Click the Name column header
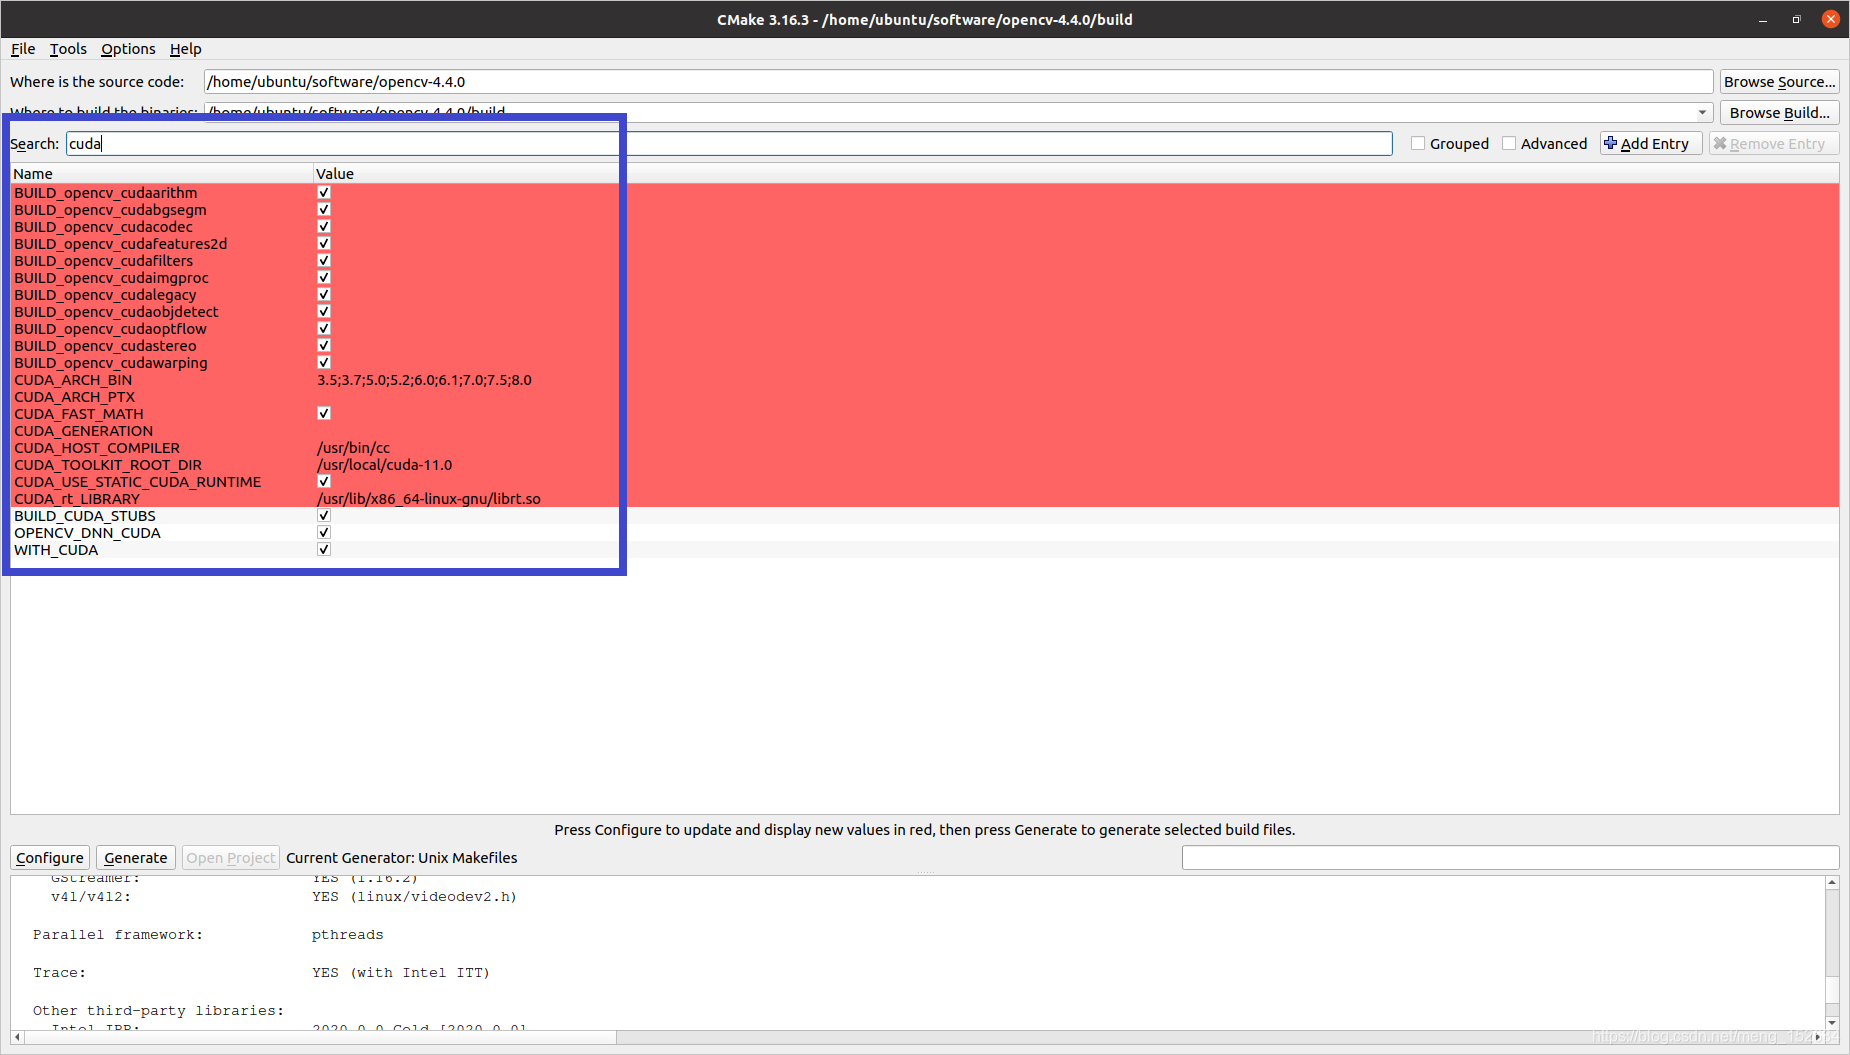This screenshot has height=1055, width=1850. click(x=162, y=174)
